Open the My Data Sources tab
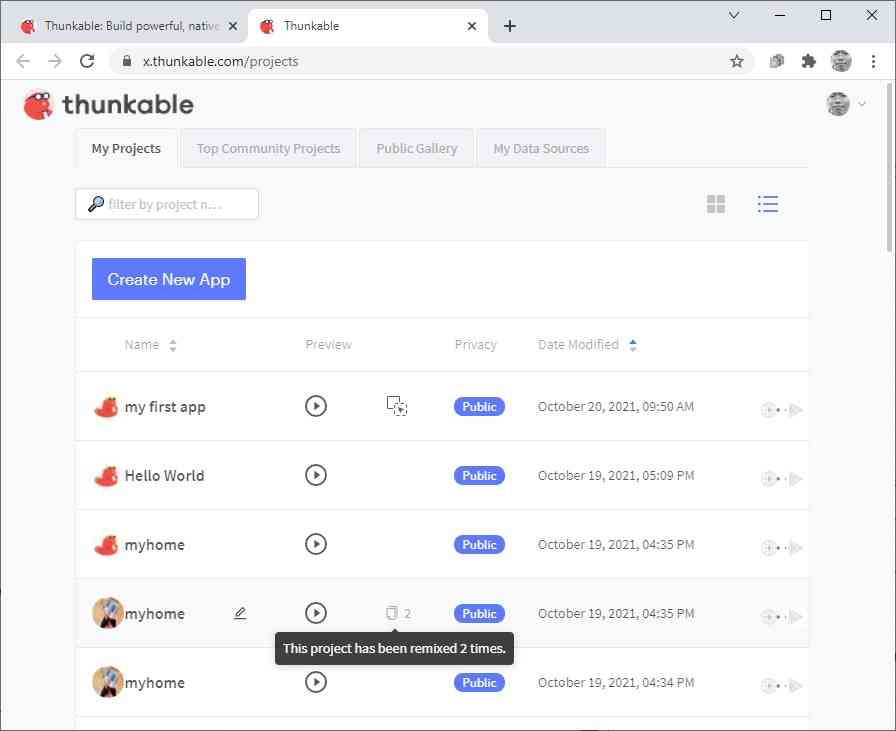 (x=541, y=148)
